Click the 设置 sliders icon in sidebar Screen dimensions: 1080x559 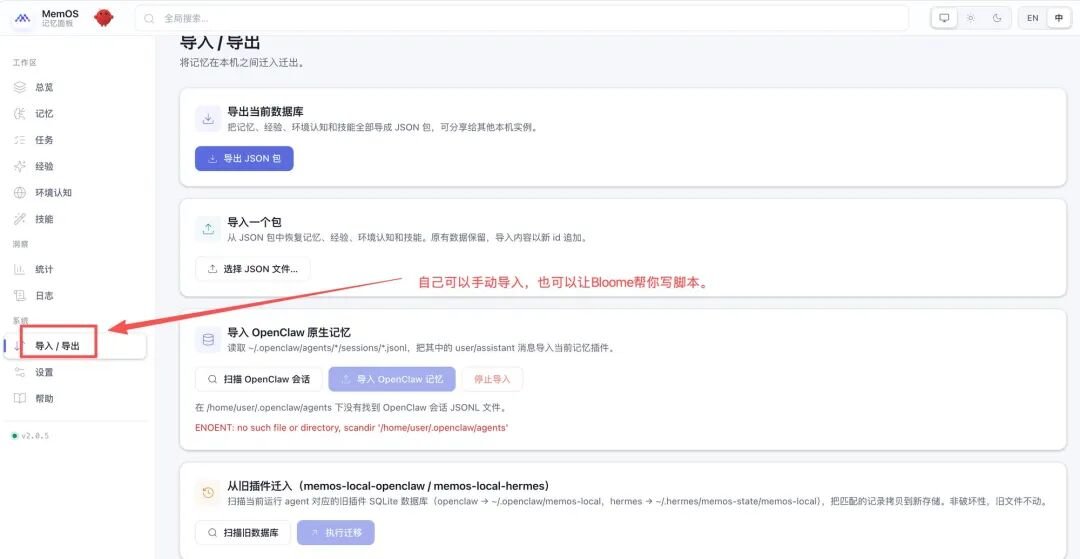point(20,372)
